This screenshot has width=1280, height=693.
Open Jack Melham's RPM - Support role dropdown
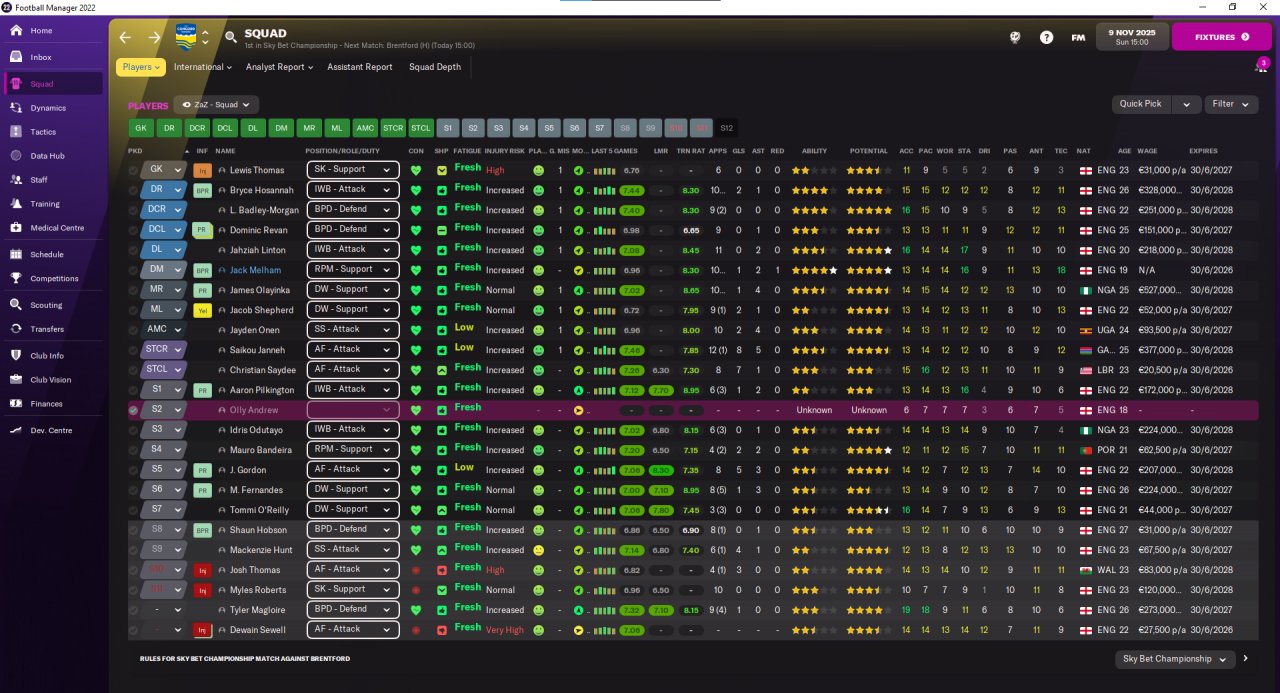(353, 270)
